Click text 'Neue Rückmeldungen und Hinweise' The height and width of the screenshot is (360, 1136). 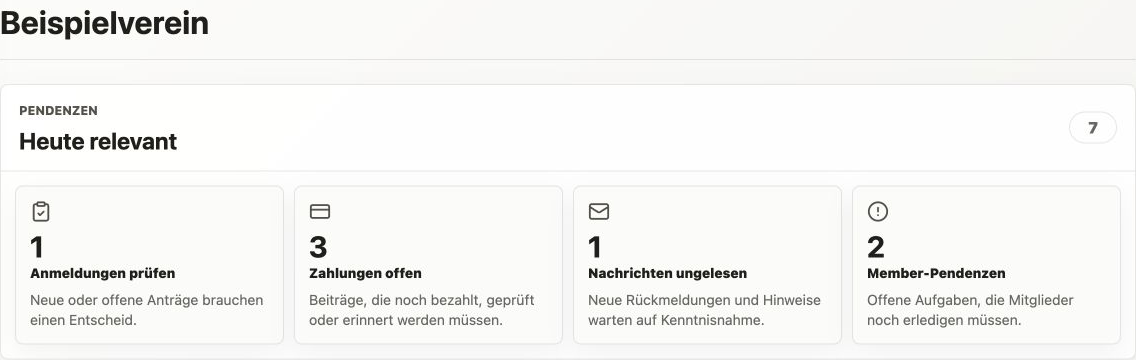coord(704,300)
